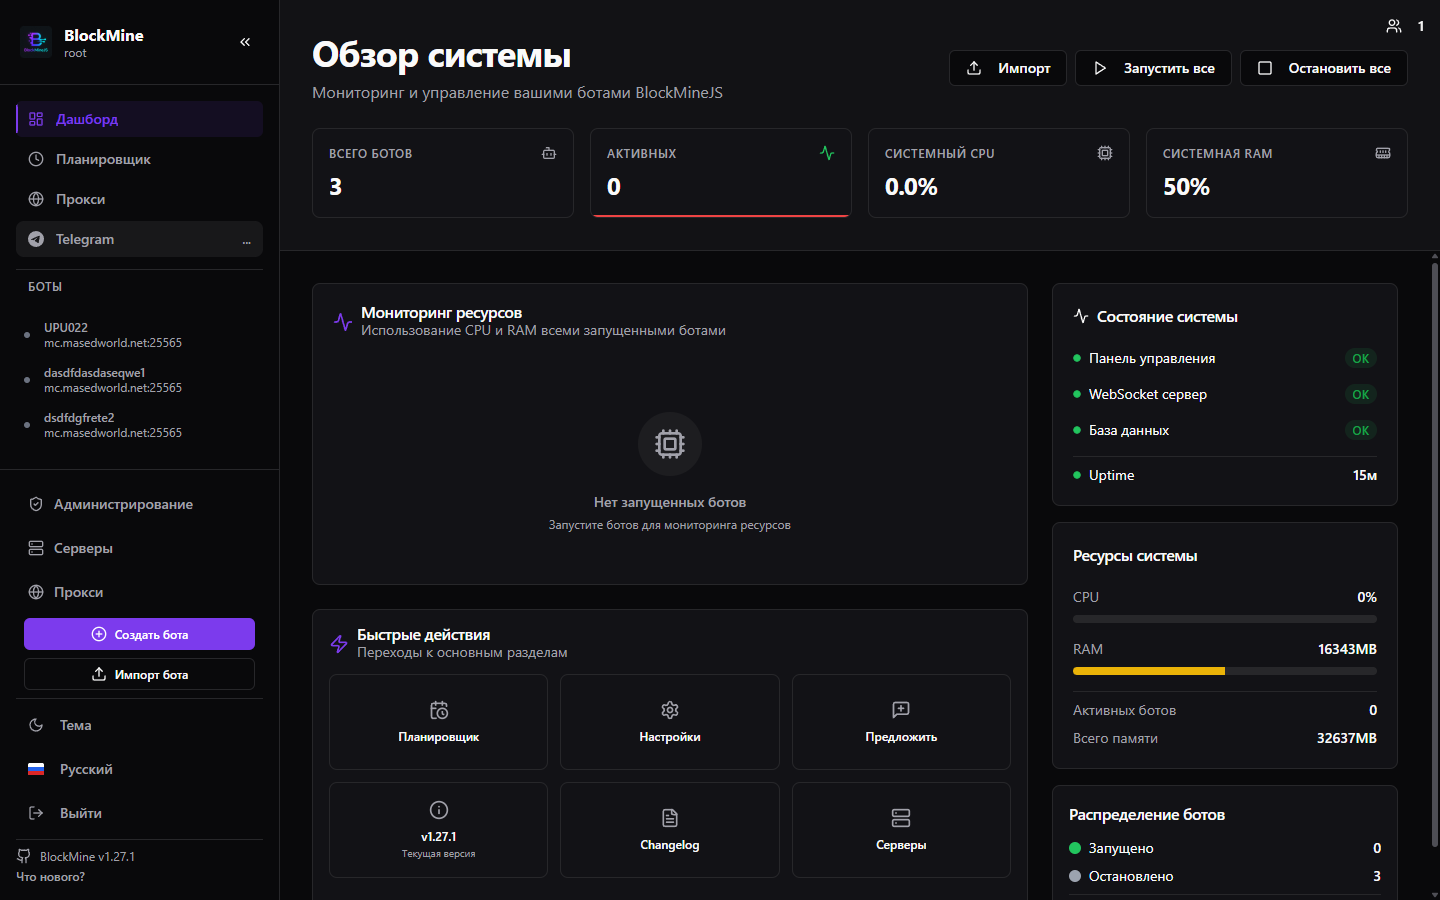Click the large chip icon above Нет запущенных ботов
This screenshot has height=900, width=1440.
click(x=670, y=444)
